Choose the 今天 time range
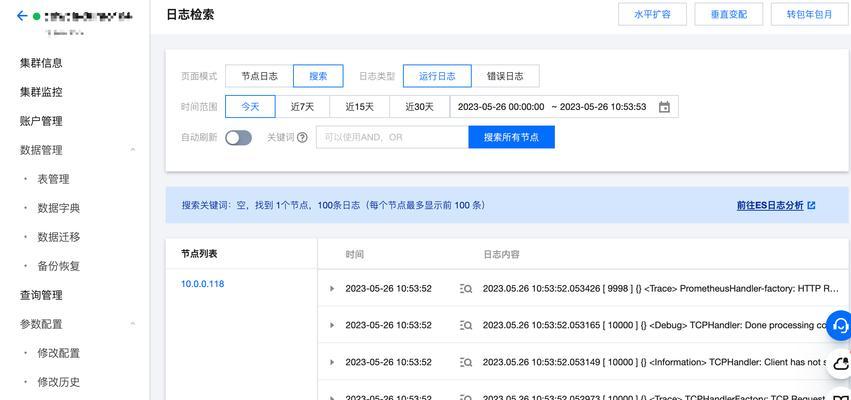The image size is (851, 400). [x=250, y=107]
